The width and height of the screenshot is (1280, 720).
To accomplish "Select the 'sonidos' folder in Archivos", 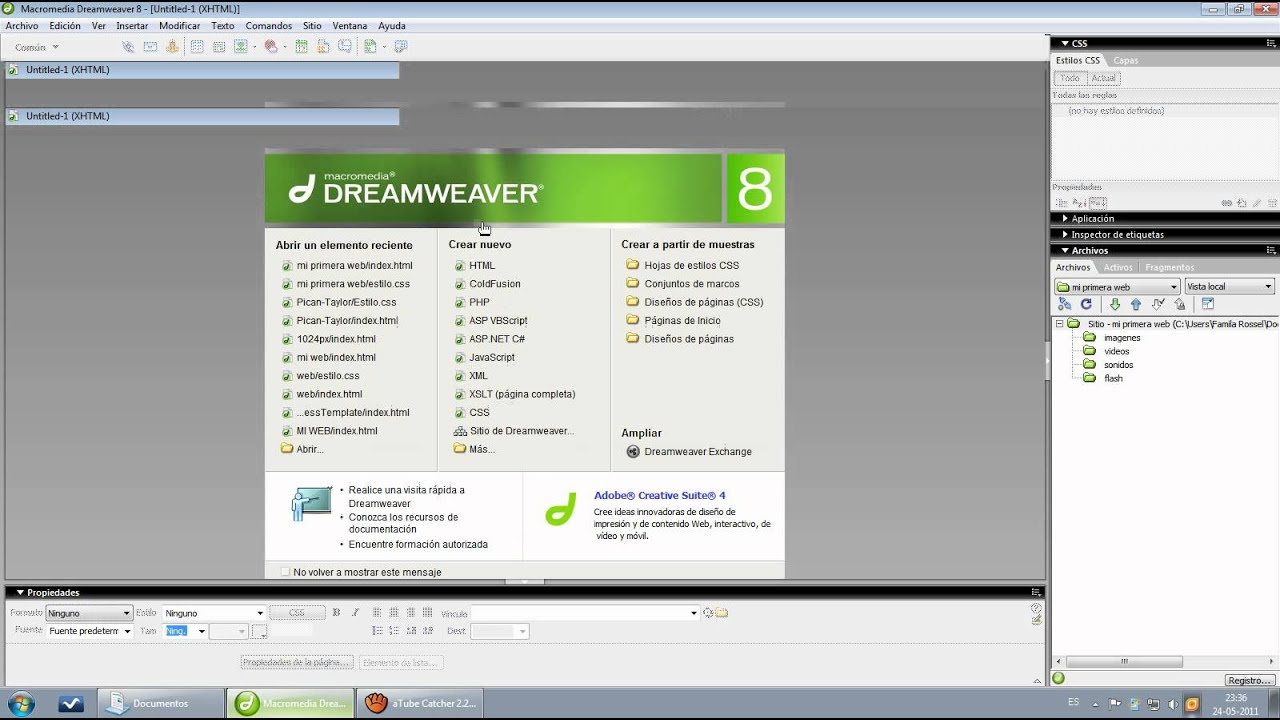I will pyautogui.click(x=1118, y=365).
